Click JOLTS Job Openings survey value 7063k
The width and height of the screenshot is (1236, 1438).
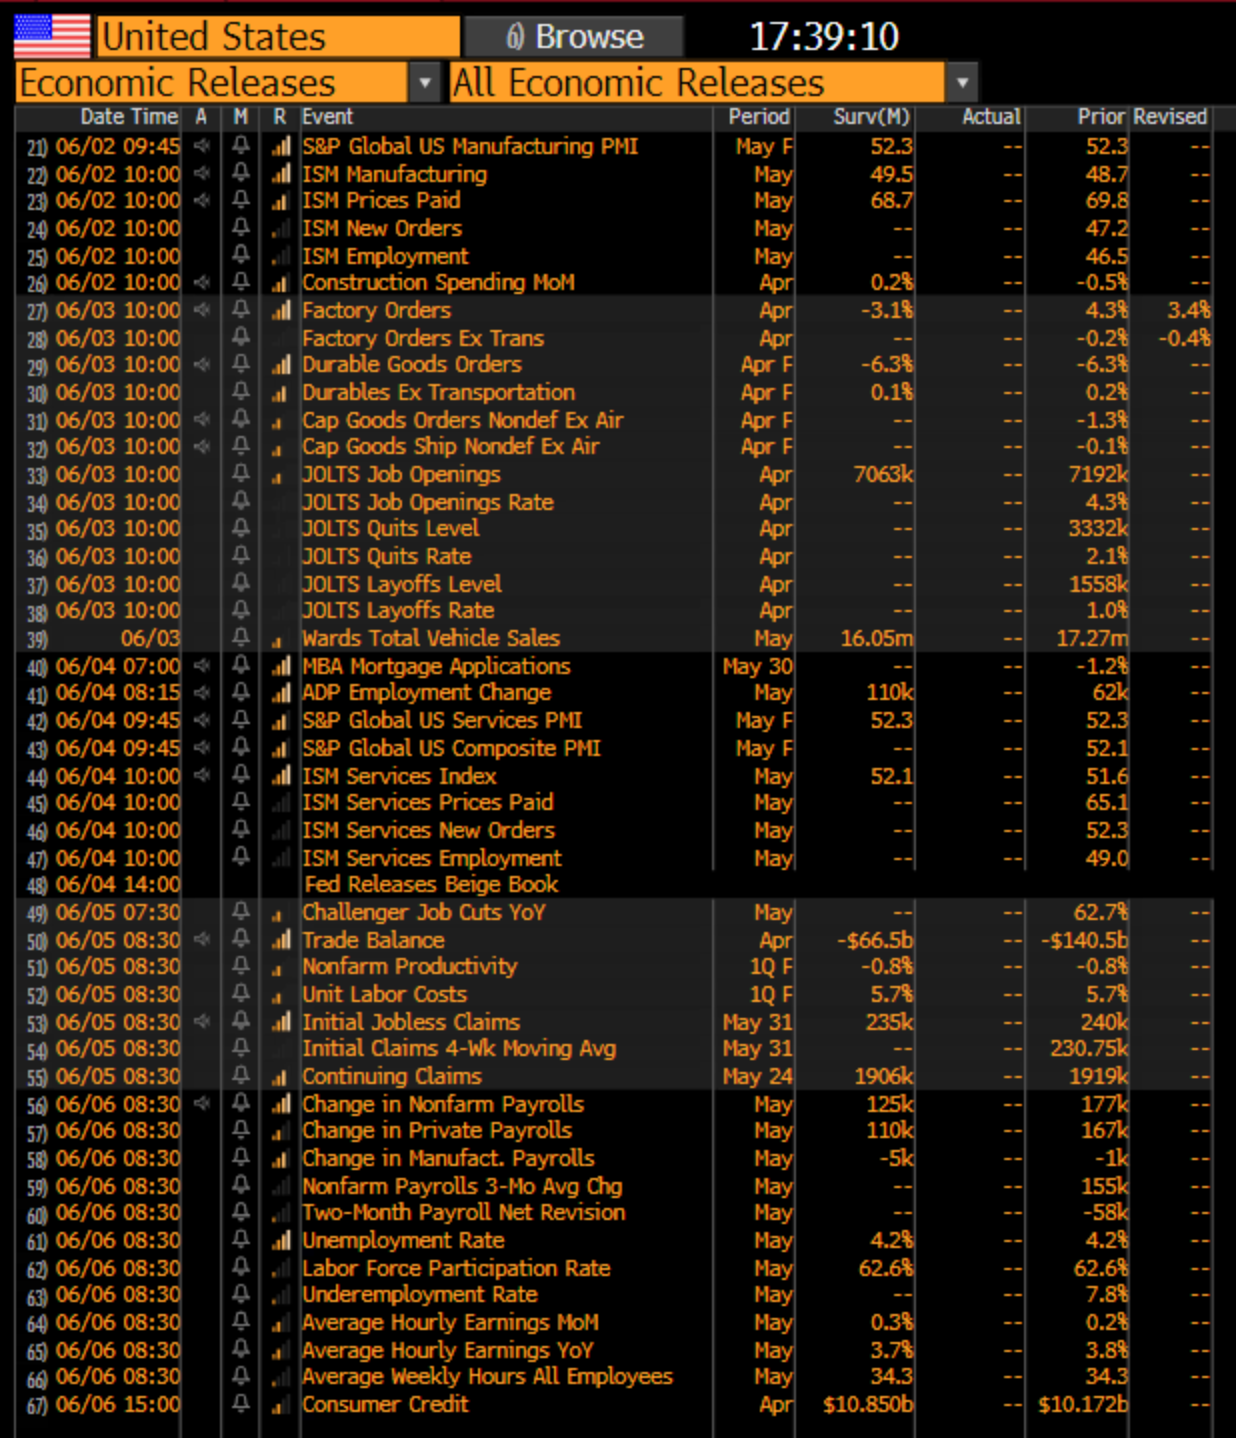click(x=883, y=474)
